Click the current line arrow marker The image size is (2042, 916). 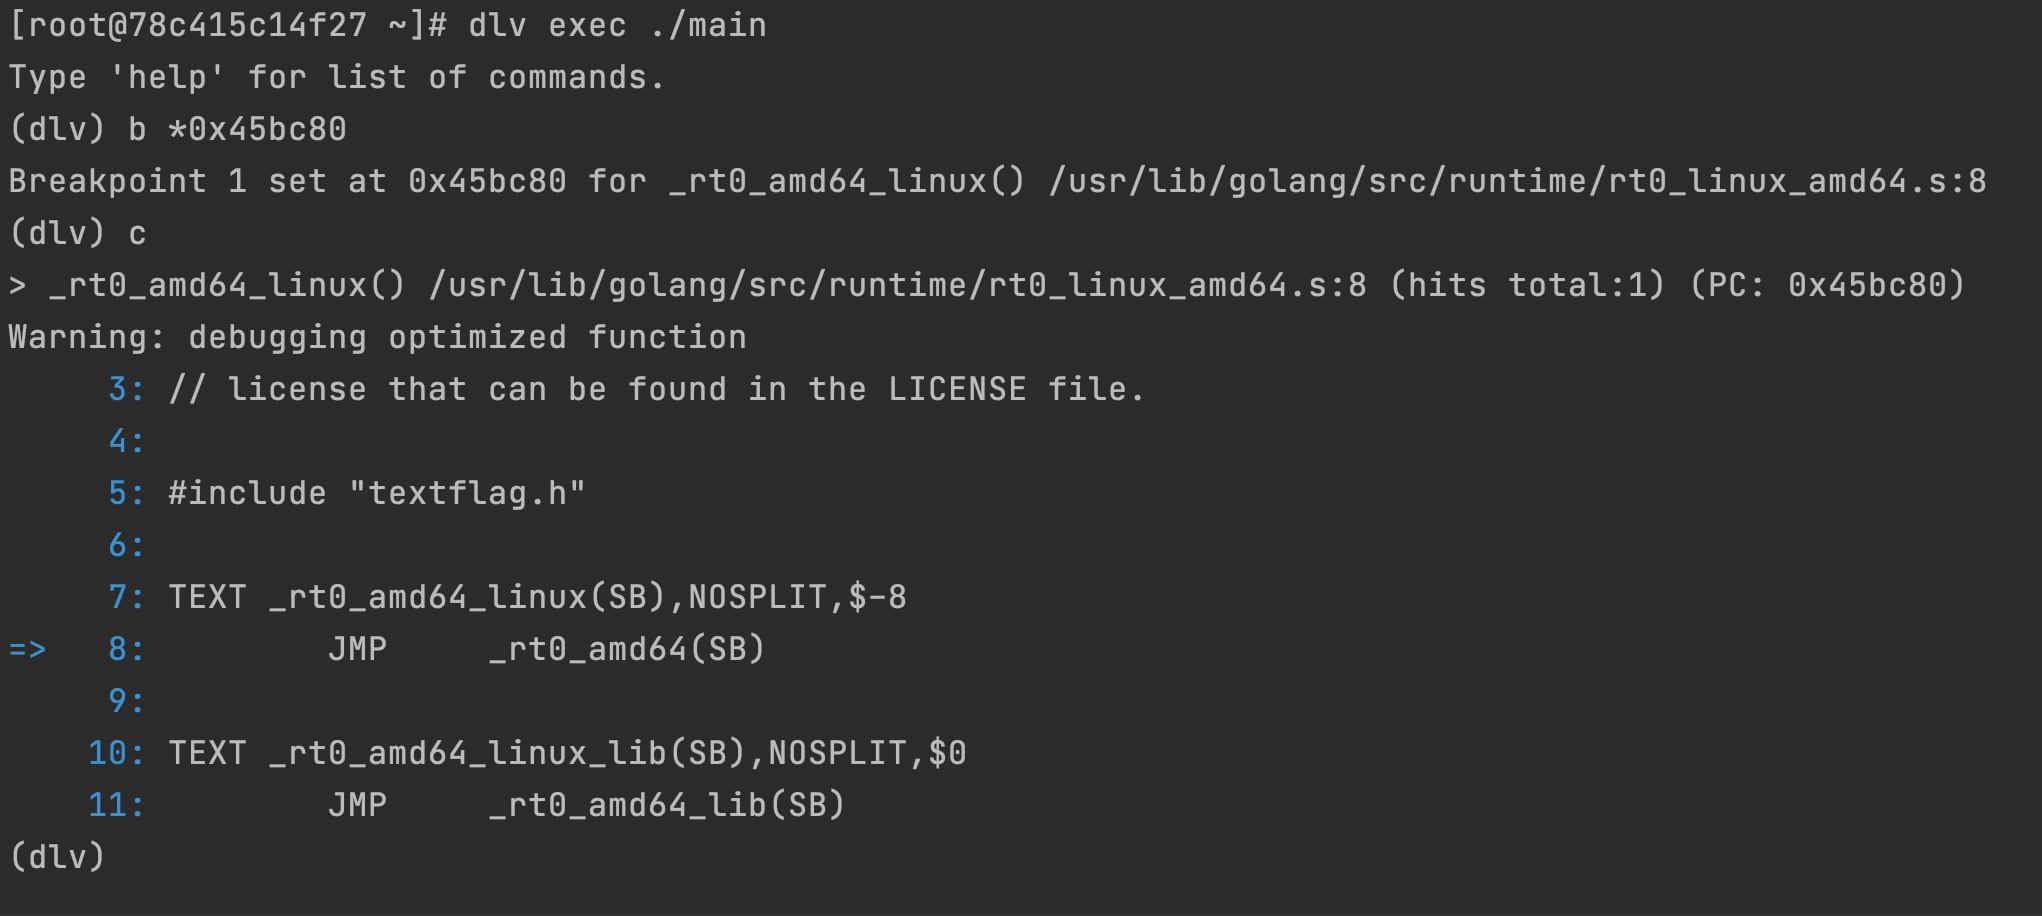[28, 650]
